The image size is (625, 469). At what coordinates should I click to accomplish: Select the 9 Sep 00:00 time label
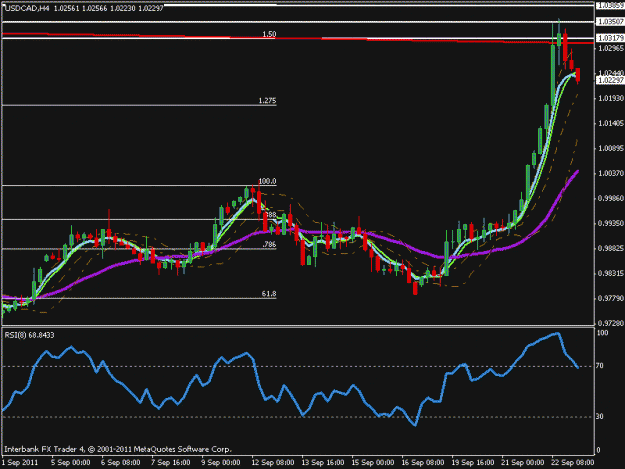pyautogui.click(x=220, y=463)
